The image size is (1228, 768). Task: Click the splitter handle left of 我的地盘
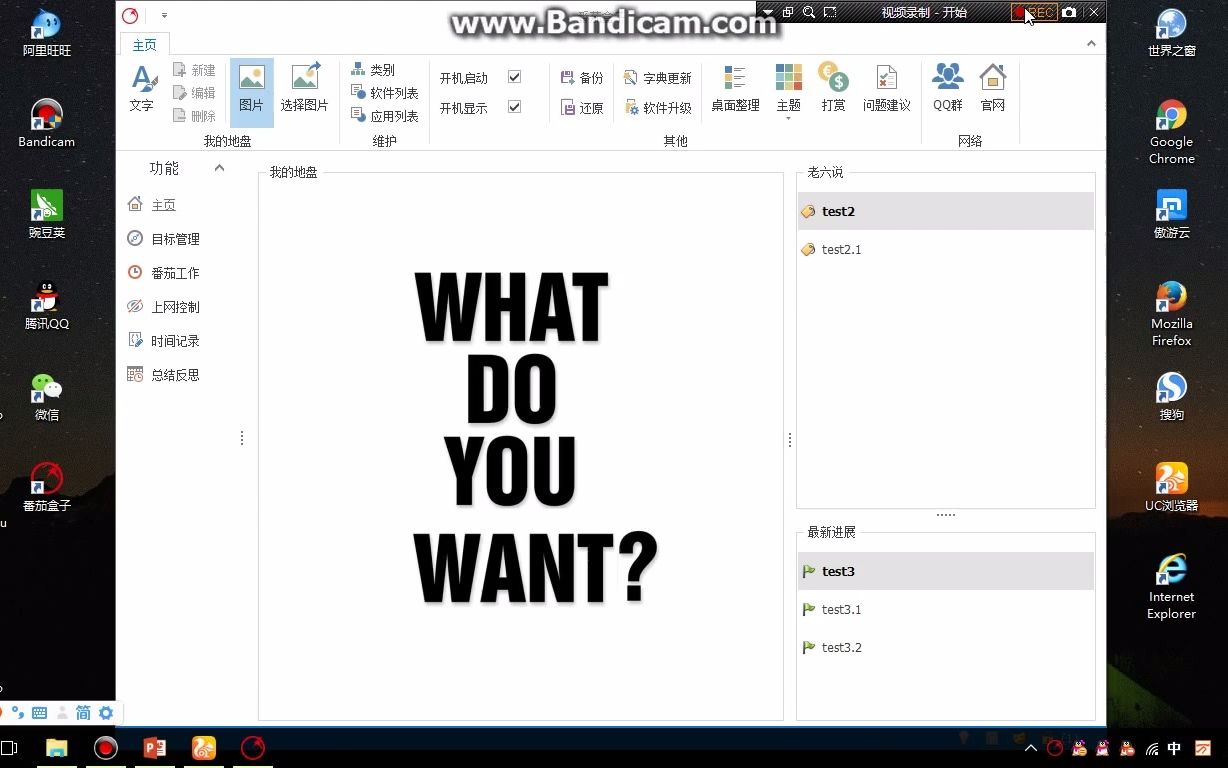pos(242,438)
